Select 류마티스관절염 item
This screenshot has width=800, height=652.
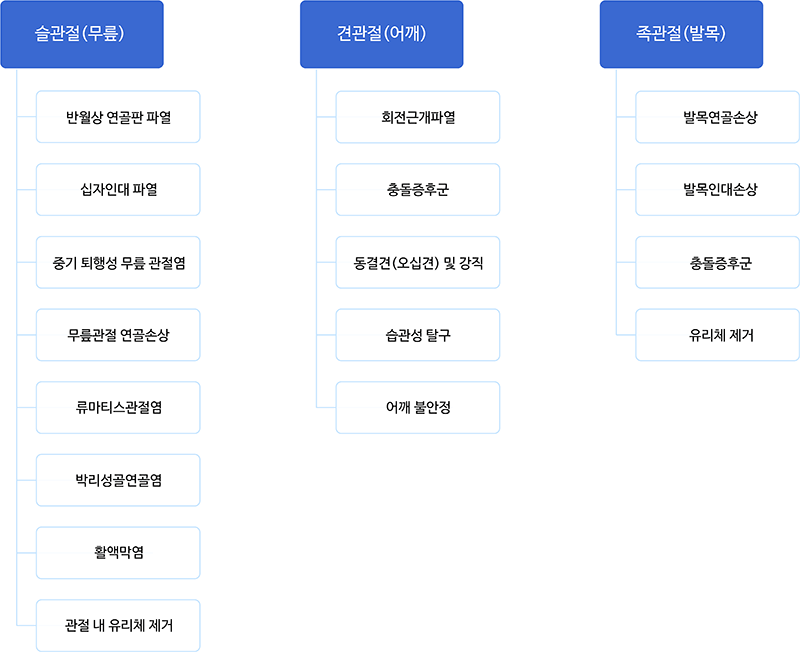[118, 408]
